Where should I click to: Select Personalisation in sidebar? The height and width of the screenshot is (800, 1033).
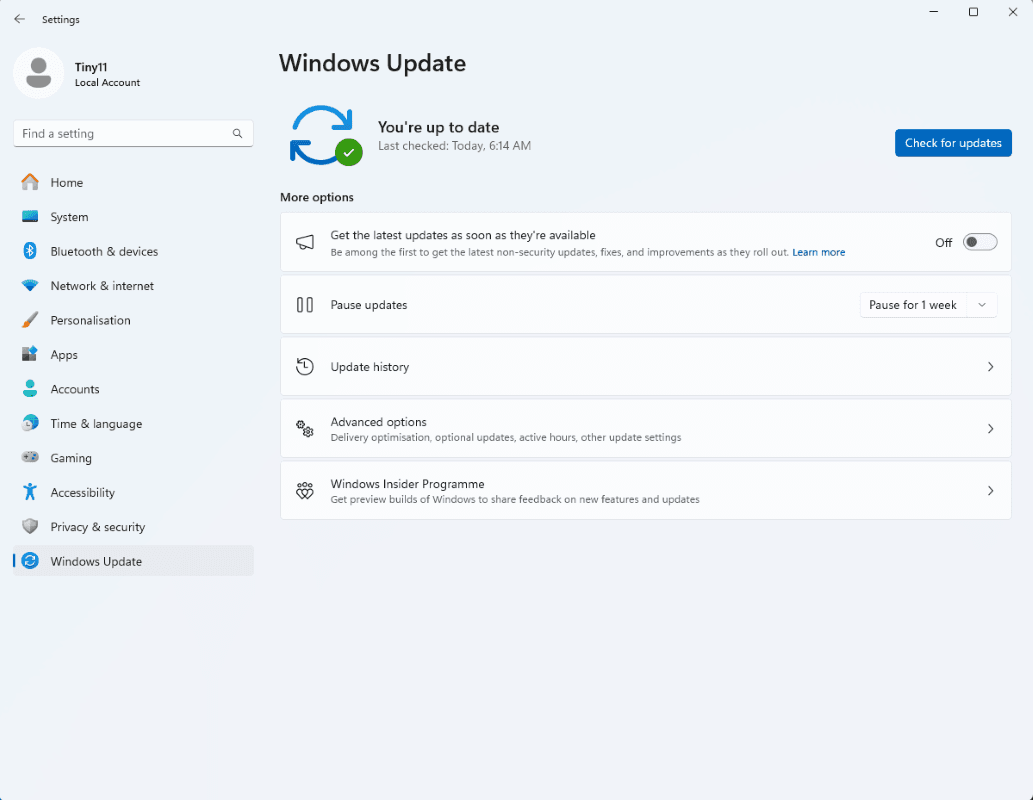click(x=133, y=320)
